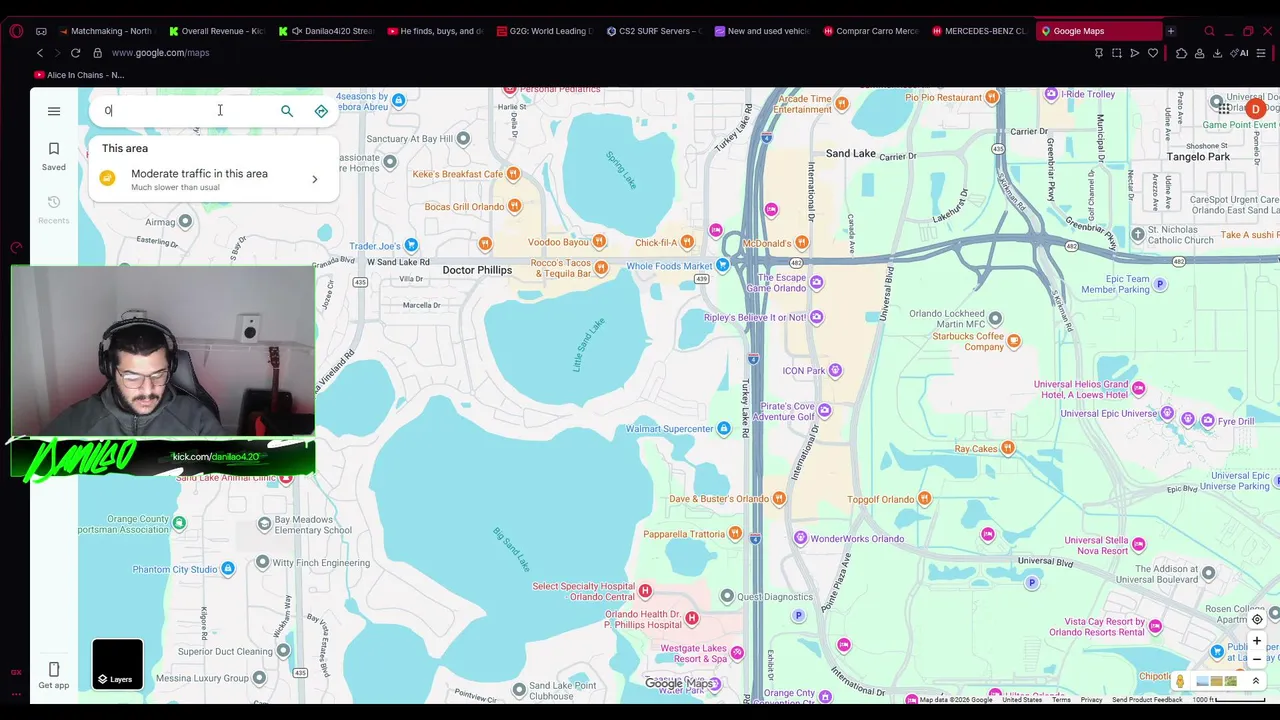Select the Topgolf Orlando pin

click(x=925, y=498)
